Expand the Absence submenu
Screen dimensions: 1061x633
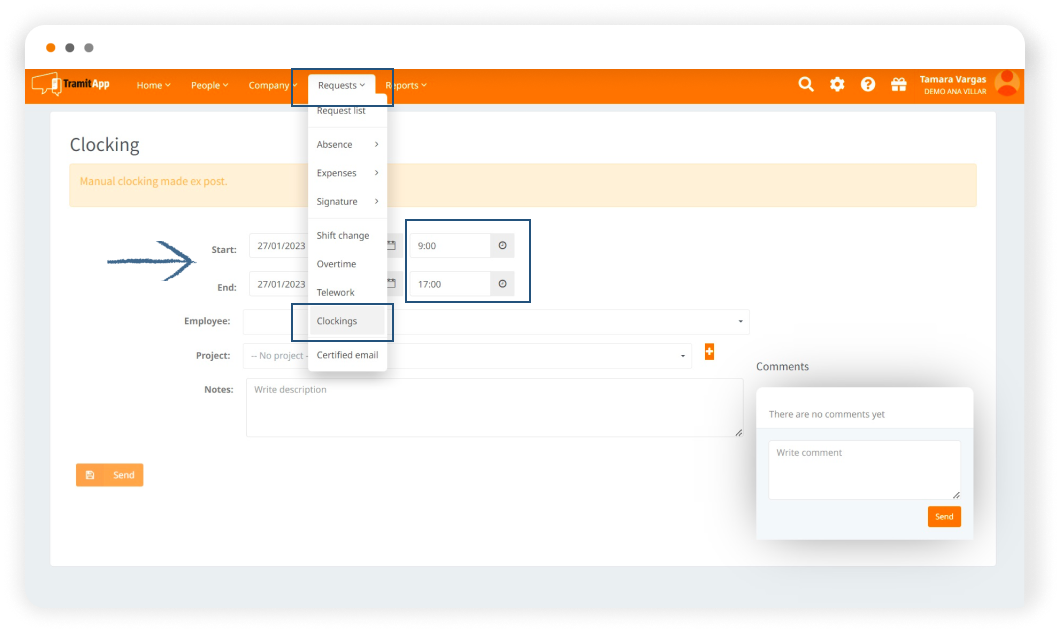346,145
